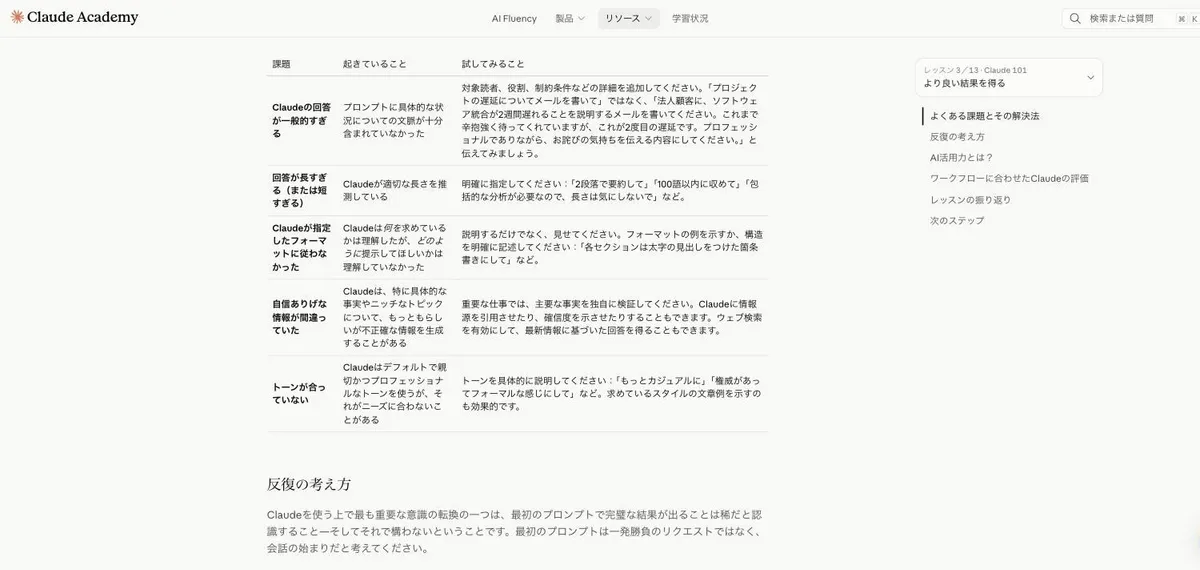Click the Claude Academy starburst logo icon

point(17,17)
